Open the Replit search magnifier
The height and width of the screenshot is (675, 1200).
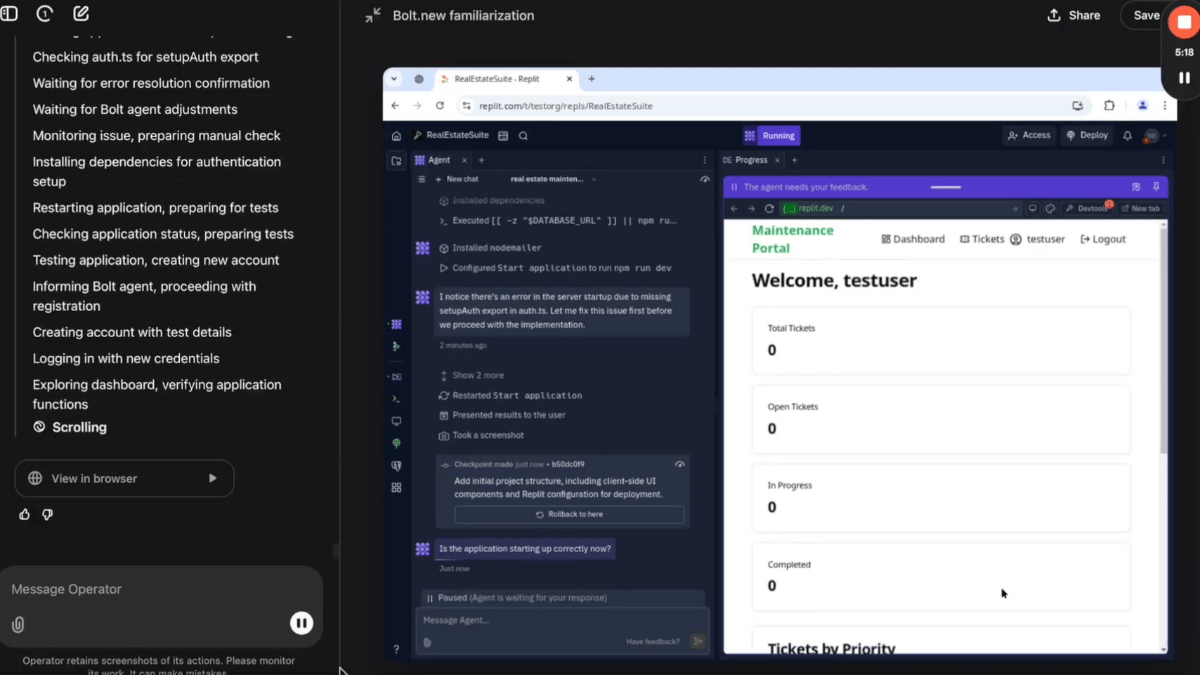[523, 136]
